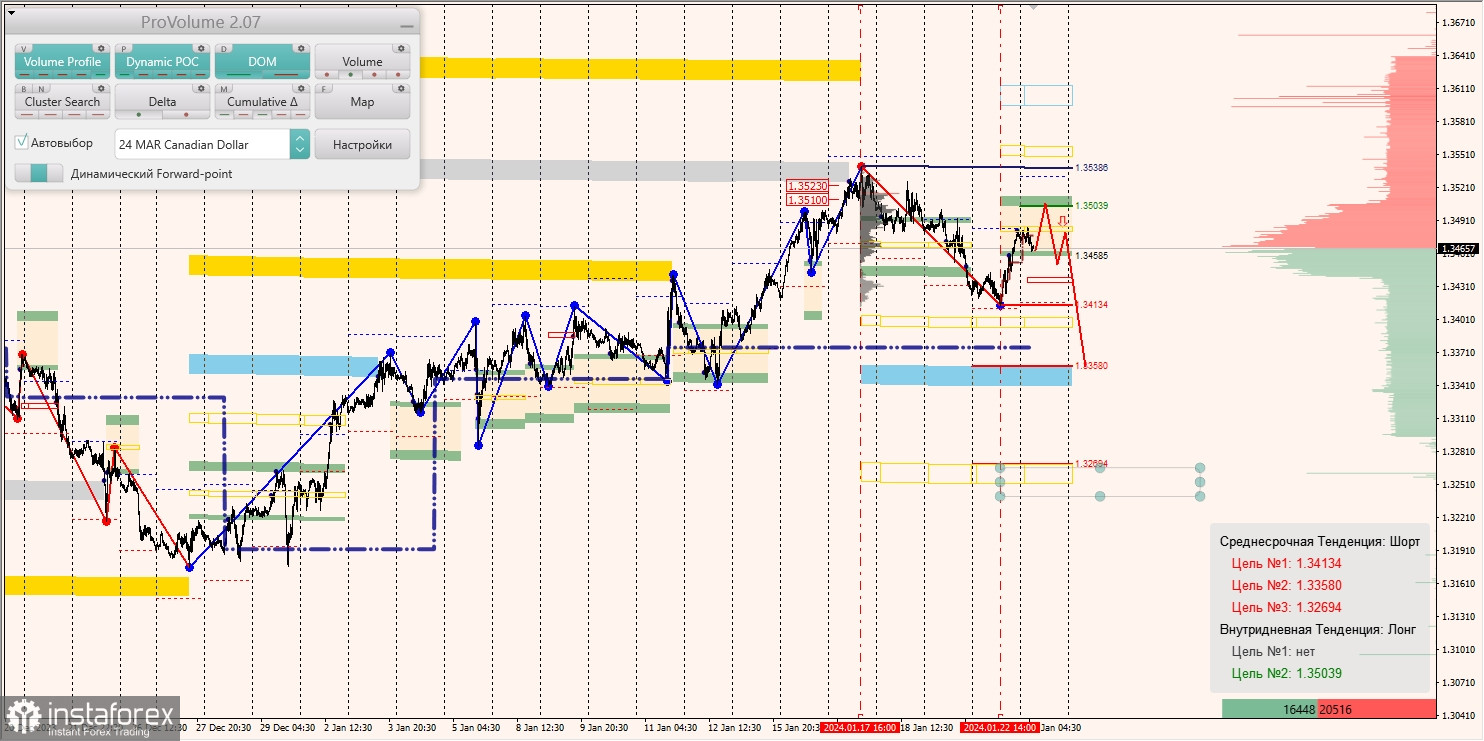The width and height of the screenshot is (1484, 741).
Task: Click the Цель №1: 1.34134 line
Action: coord(1286,563)
